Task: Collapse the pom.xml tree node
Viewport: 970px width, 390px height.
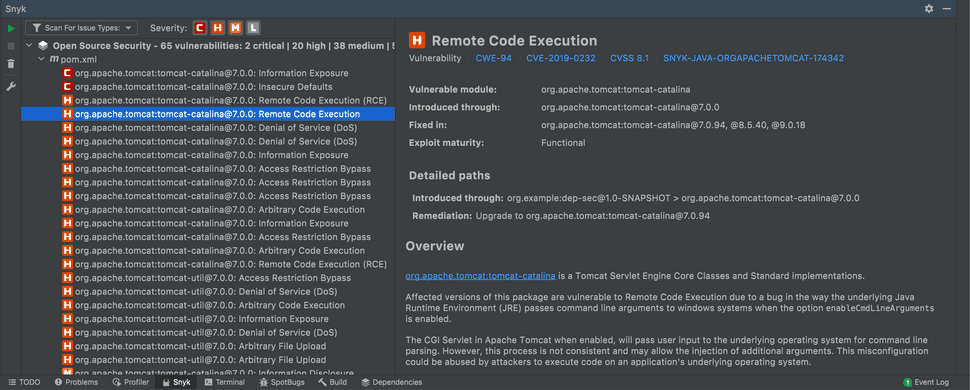Action: tap(41, 59)
